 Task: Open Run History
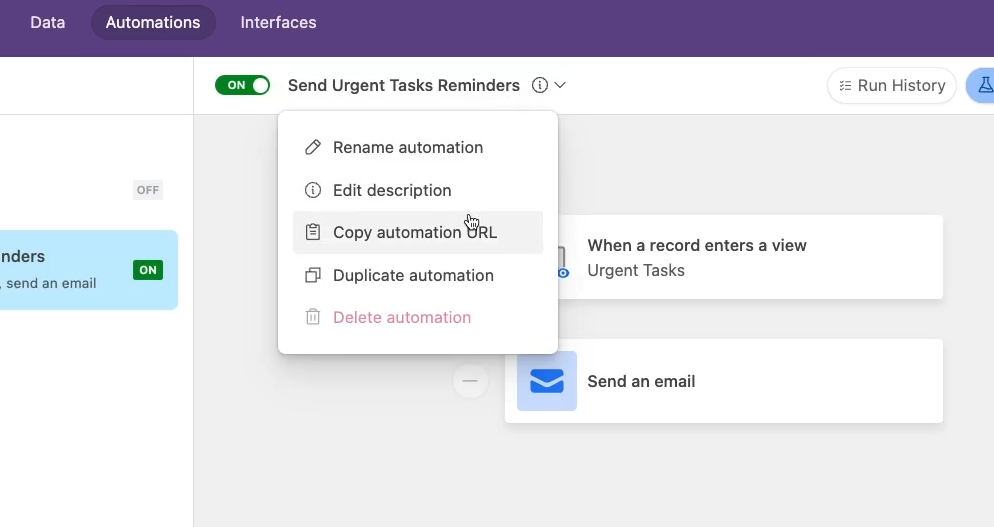pyautogui.click(x=891, y=86)
